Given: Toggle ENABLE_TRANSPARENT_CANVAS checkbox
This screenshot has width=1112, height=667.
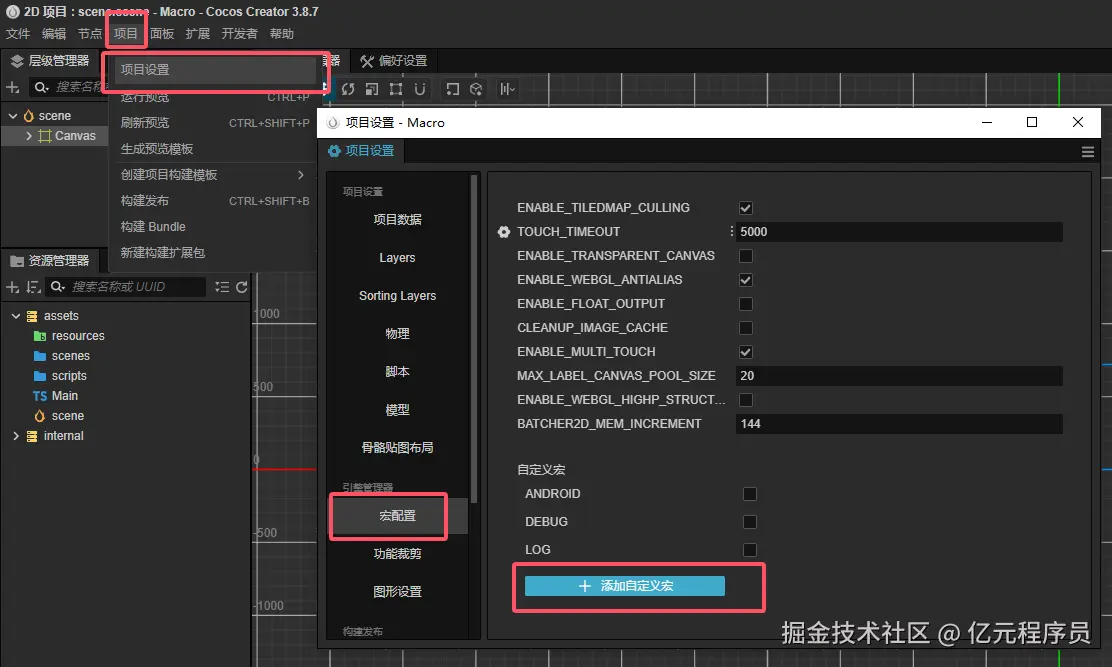Looking at the screenshot, I should [x=745, y=256].
